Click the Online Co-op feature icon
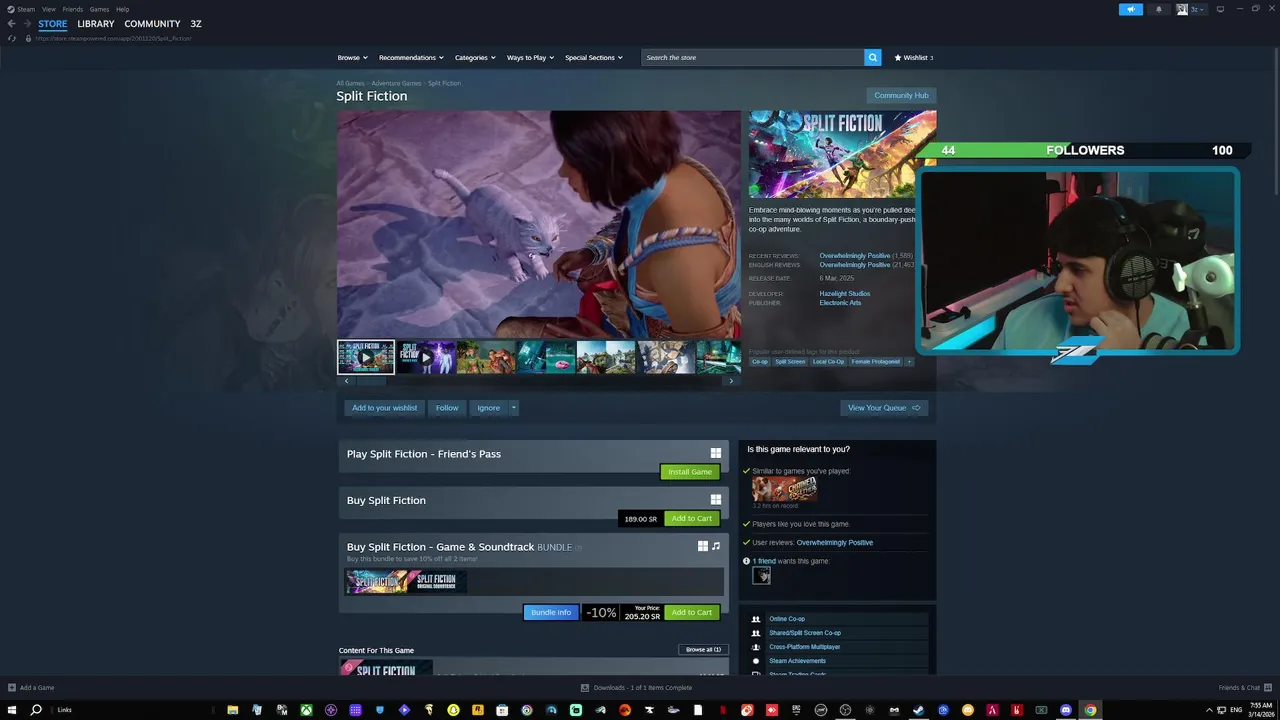1280x720 pixels. pyautogui.click(x=756, y=619)
